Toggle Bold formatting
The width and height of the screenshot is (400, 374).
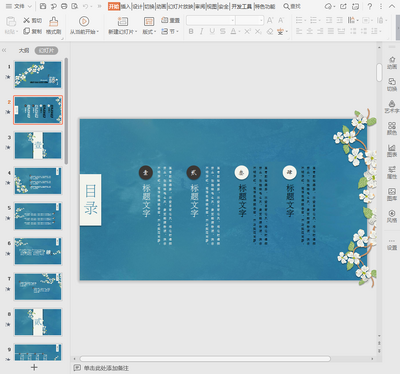click(x=191, y=31)
